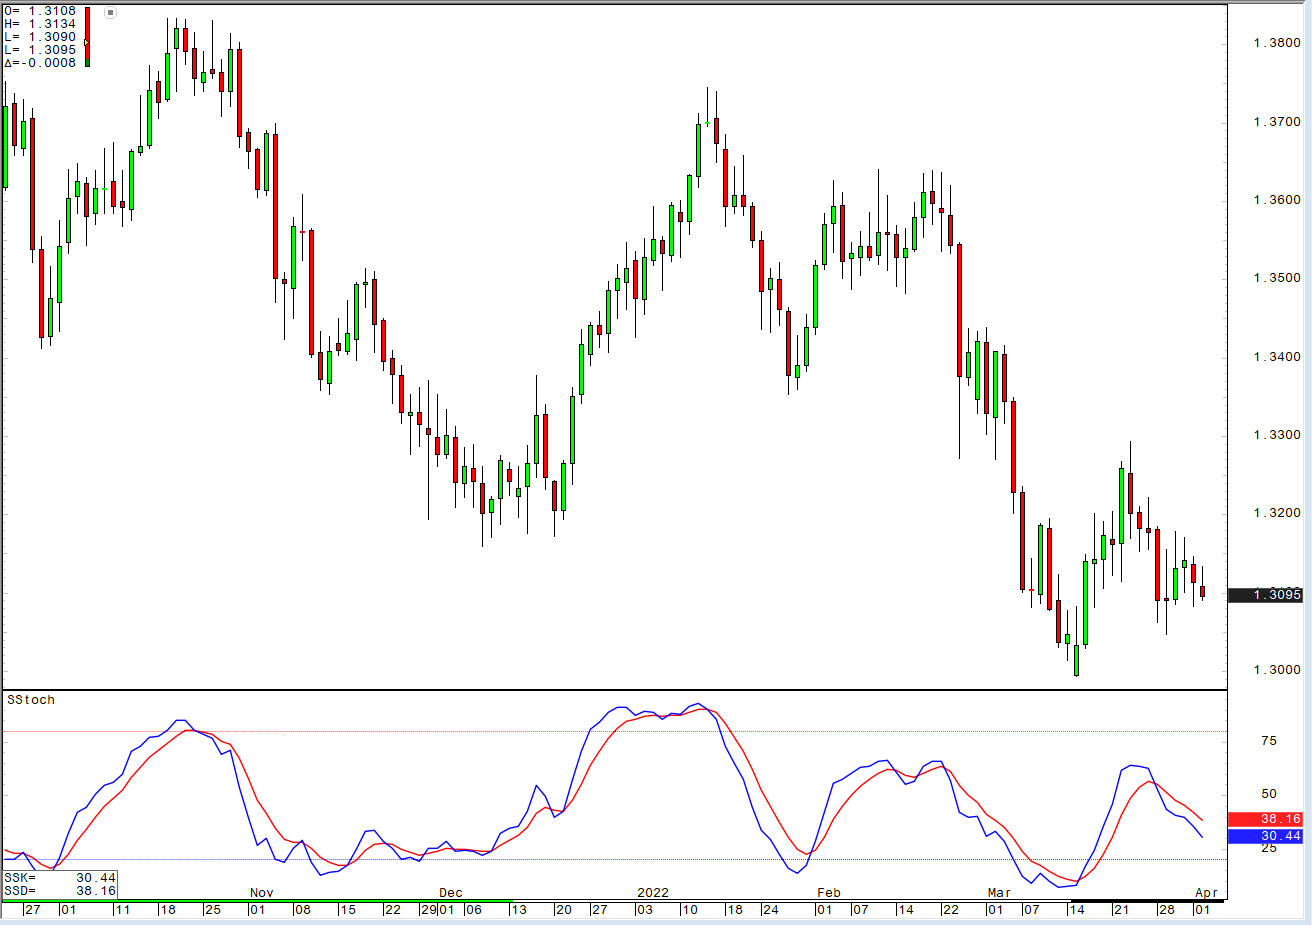Click the Δ=-0.0008 change readout
The height and width of the screenshot is (925, 1312).
click(40, 63)
